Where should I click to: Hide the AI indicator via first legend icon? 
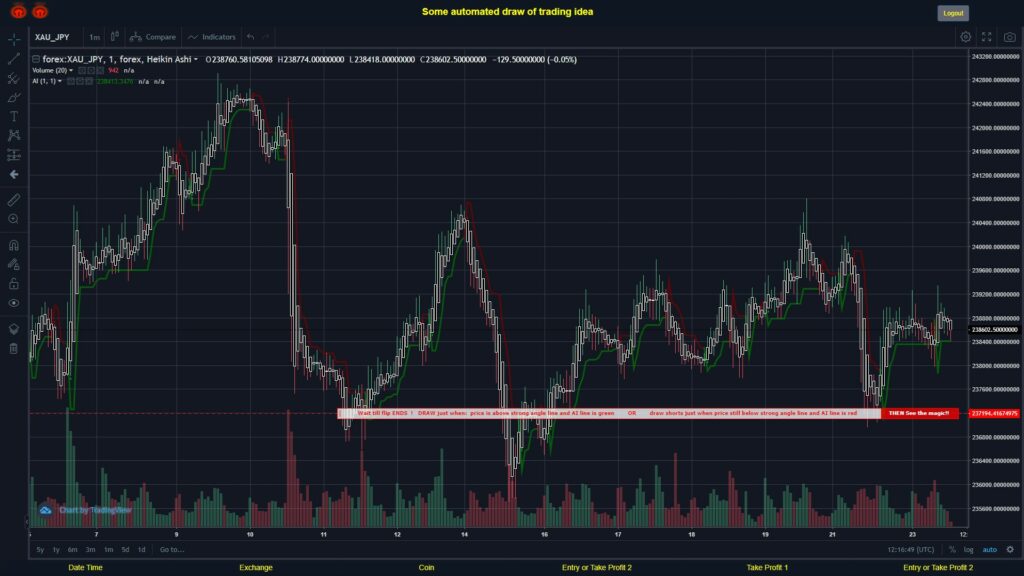[71, 82]
